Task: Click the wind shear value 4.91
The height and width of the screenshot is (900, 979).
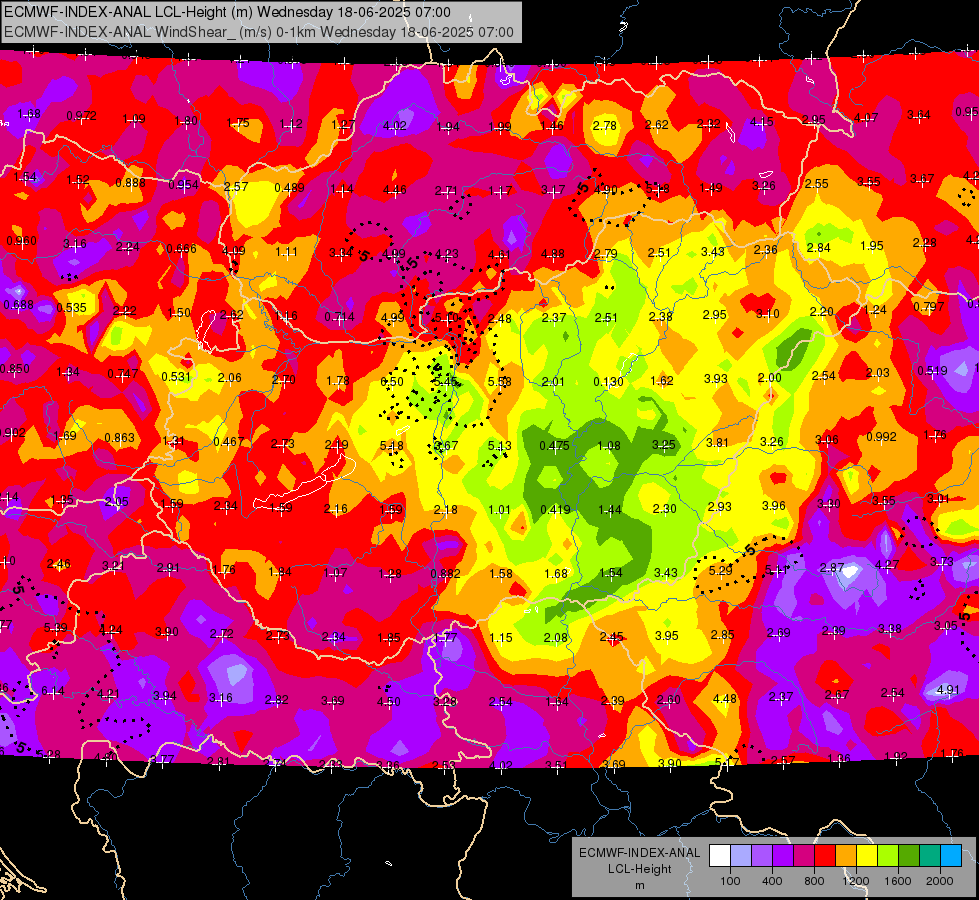Action: (x=948, y=690)
